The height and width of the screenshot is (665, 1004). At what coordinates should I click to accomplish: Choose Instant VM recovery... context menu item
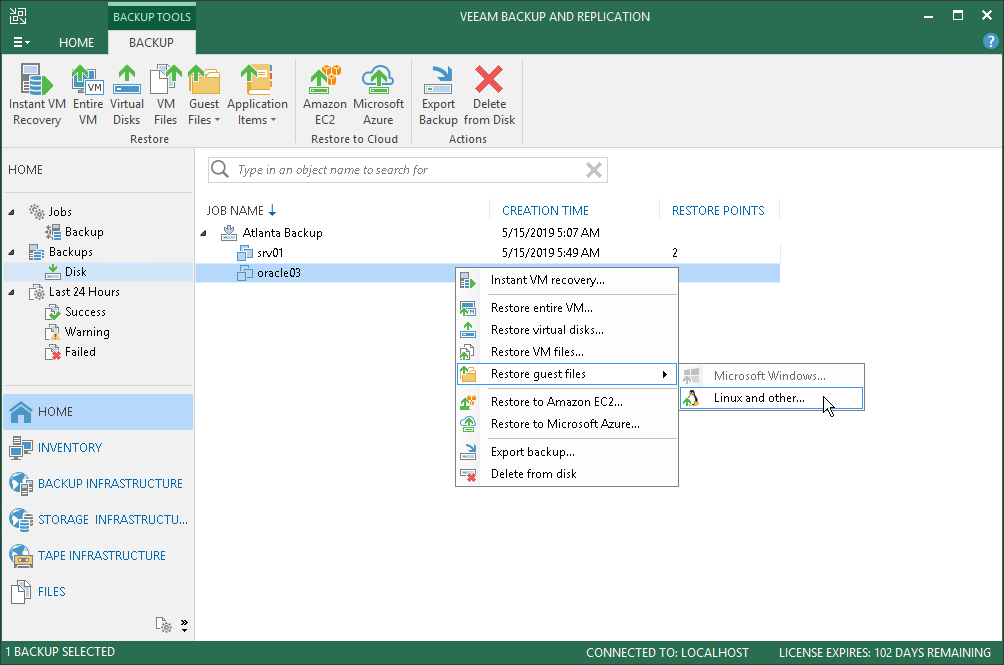tap(567, 280)
